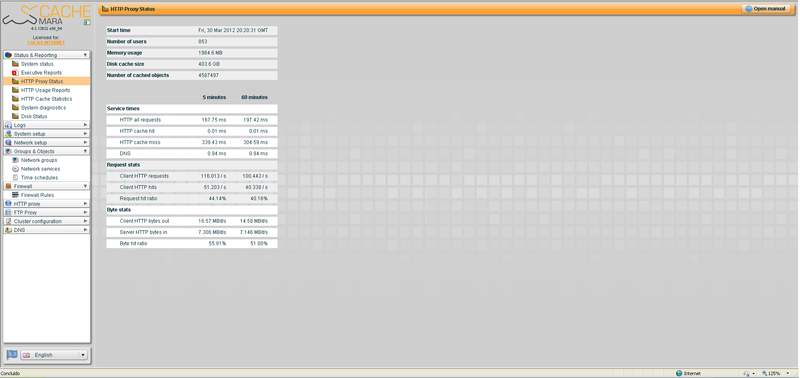Expand the HTTP proxy menu

coord(46,204)
